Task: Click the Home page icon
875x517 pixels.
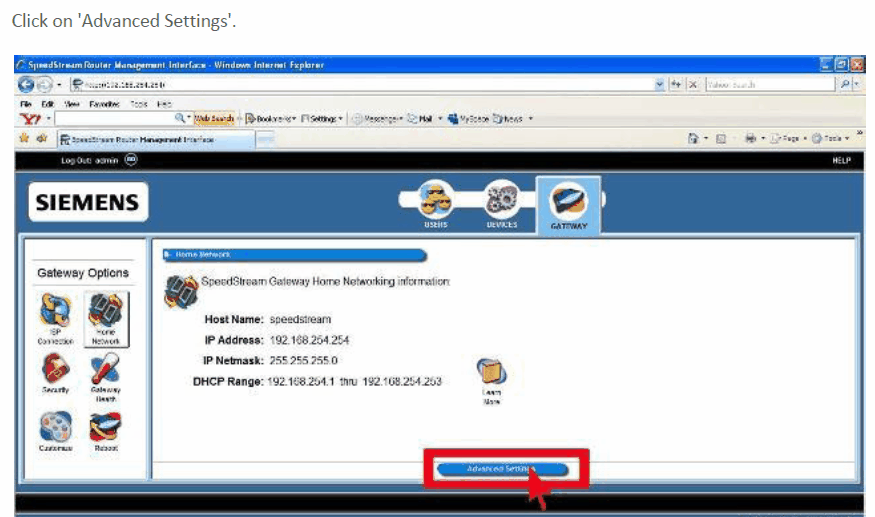Action: pyautogui.click(x=693, y=138)
